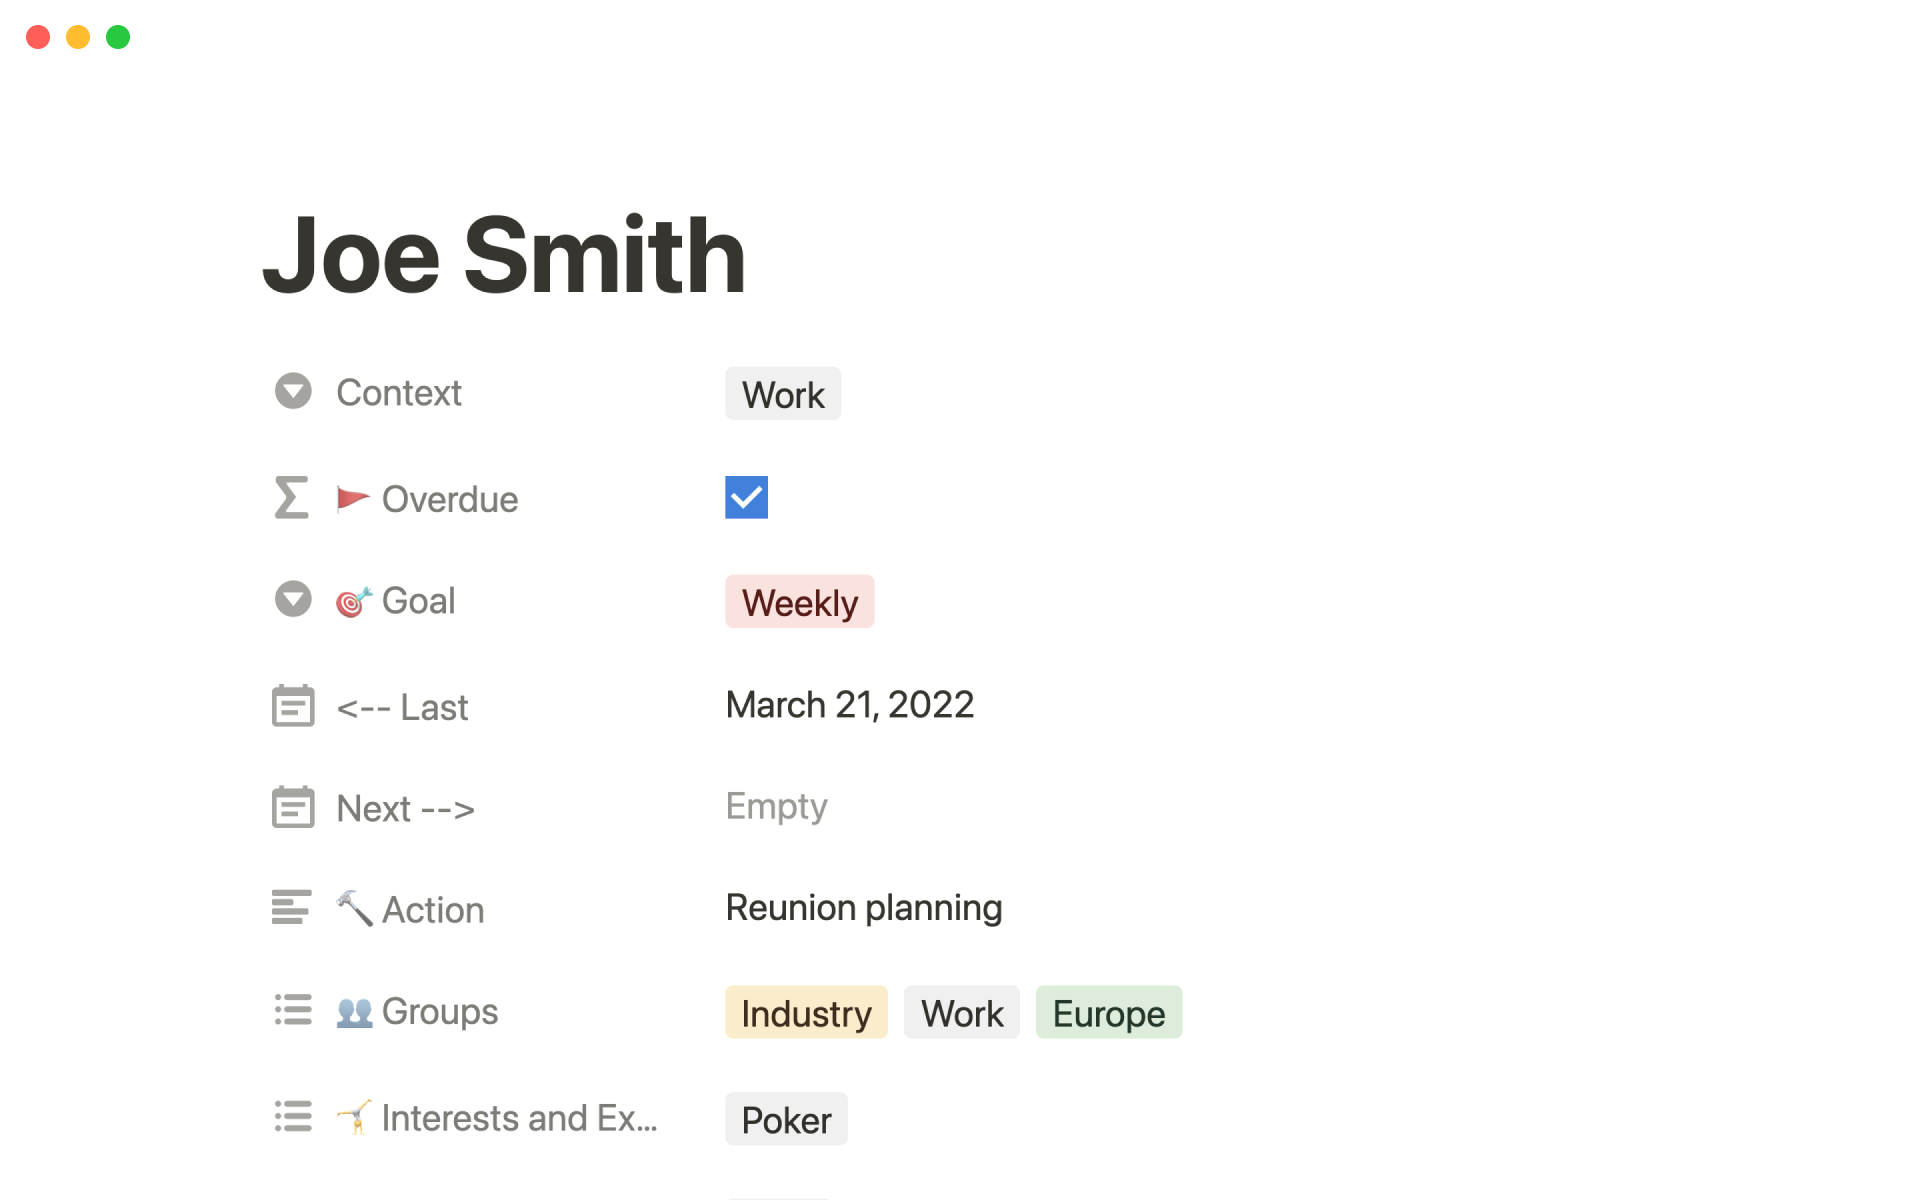
Task: Click the calendar icon beside Last
Action: point(293,706)
